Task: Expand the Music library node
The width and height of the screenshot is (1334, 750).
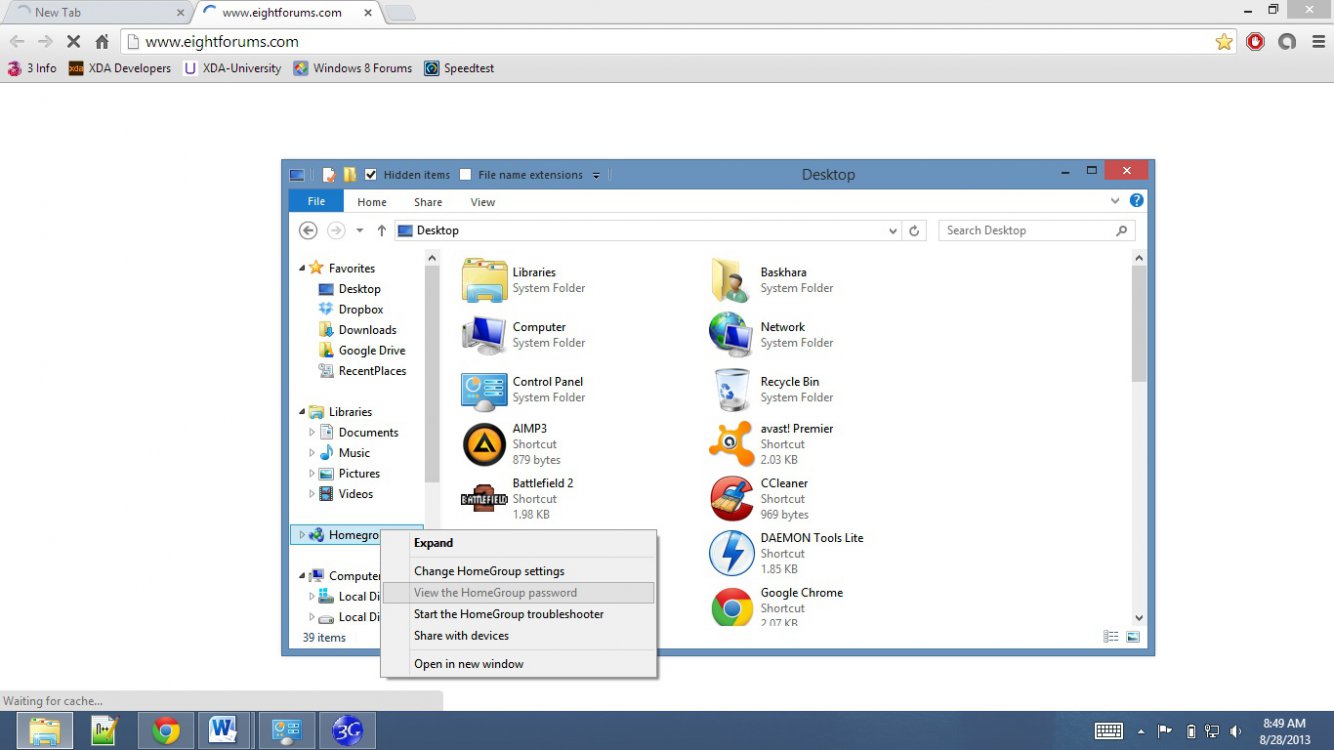Action: coord(312,453)
